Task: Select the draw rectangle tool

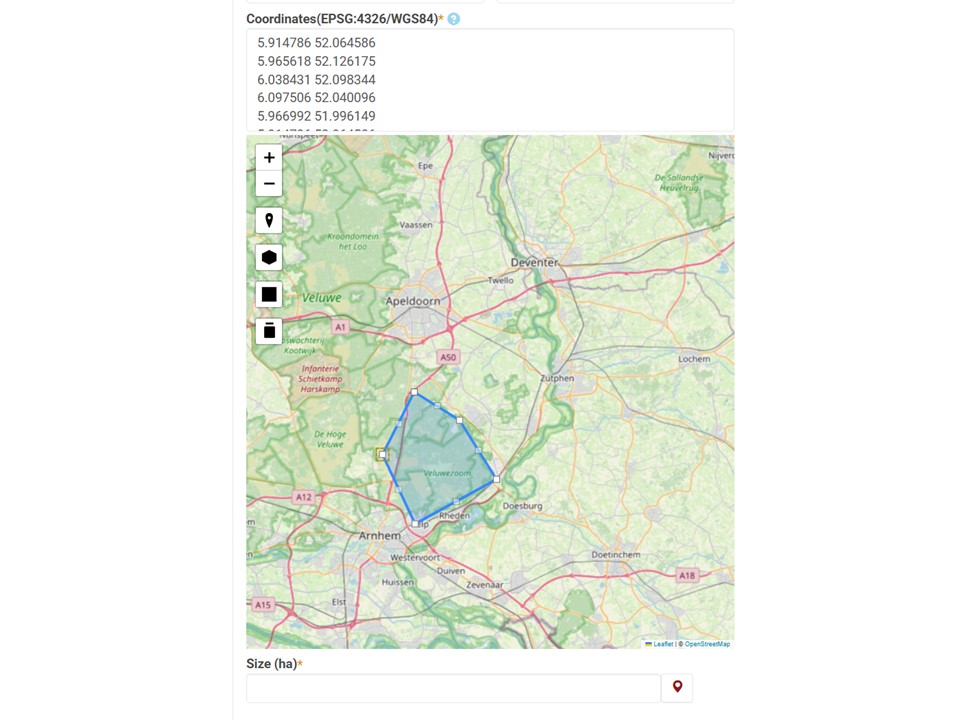Action: 269,295
